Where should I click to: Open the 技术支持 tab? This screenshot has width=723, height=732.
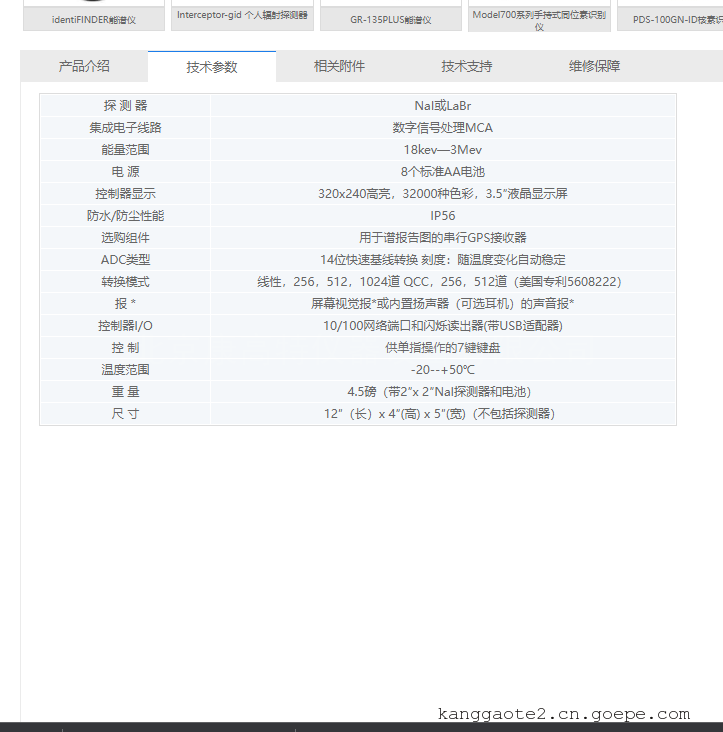[467, 67]
